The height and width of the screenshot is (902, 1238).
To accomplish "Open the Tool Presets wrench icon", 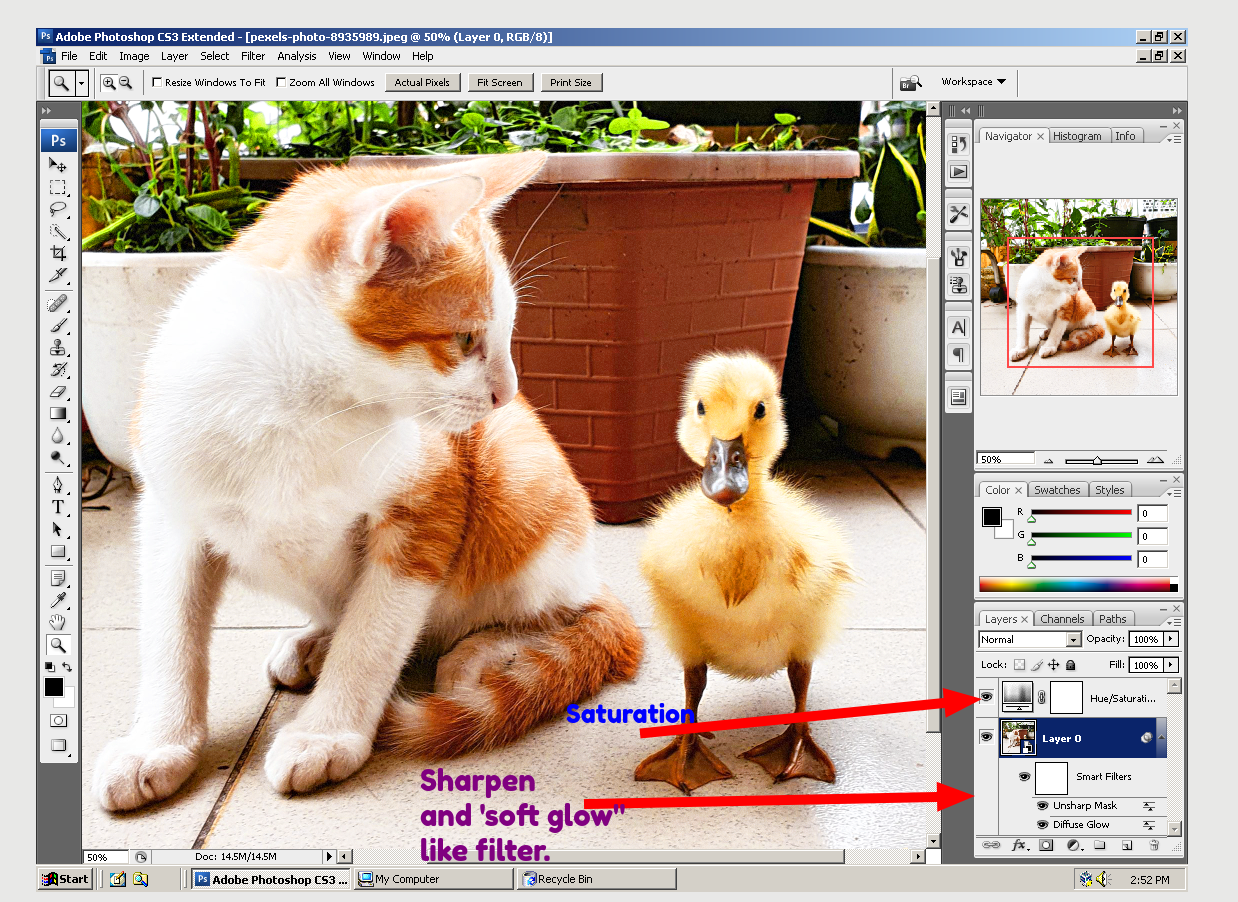I will 958,213.
